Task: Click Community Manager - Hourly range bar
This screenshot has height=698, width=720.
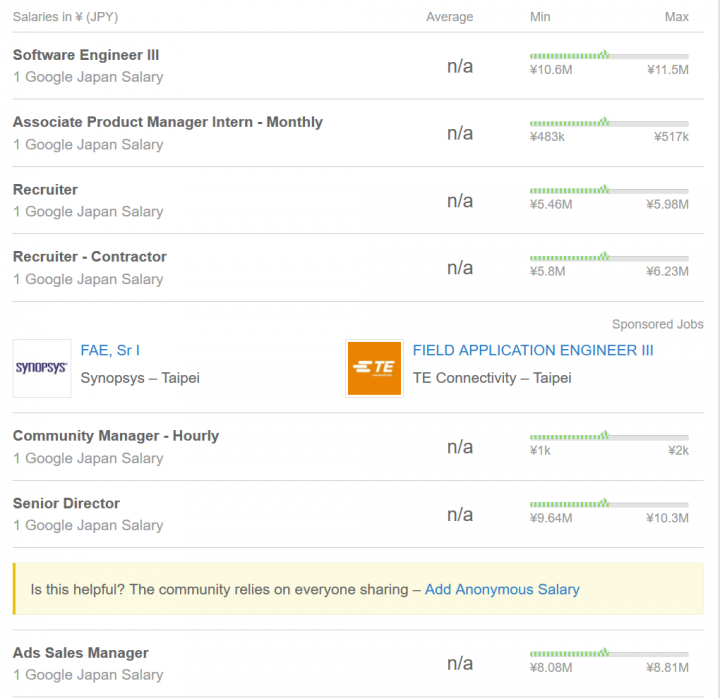Action: coord(609,436)
